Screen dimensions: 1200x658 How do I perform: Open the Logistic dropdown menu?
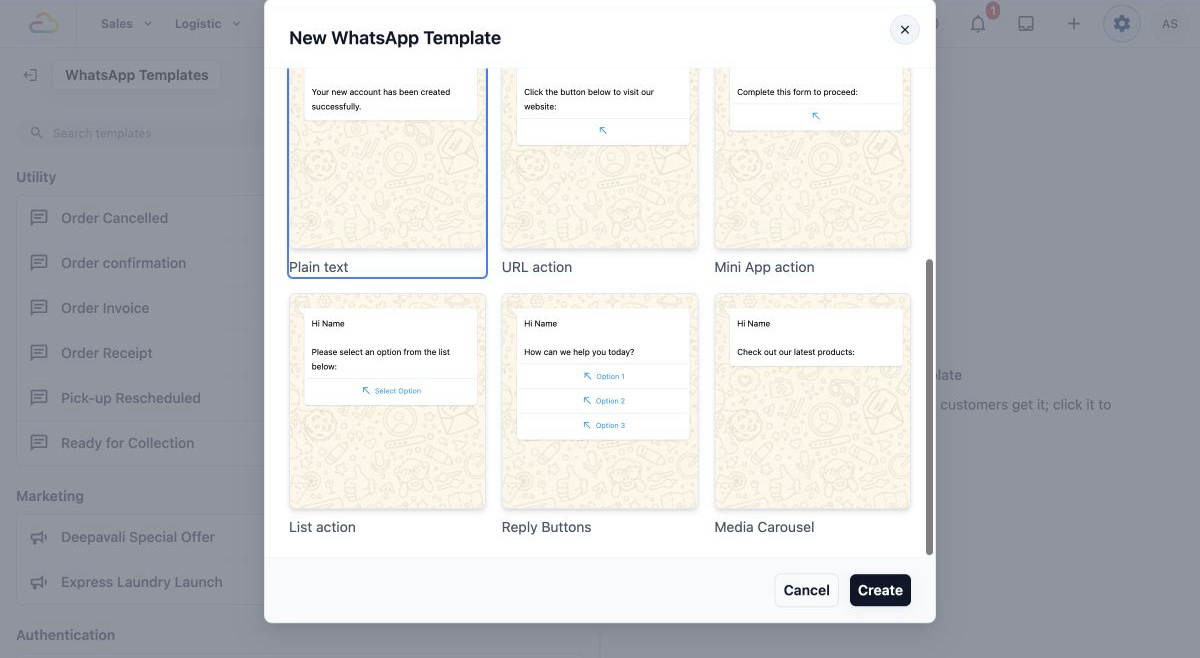(x=207, y=23)
